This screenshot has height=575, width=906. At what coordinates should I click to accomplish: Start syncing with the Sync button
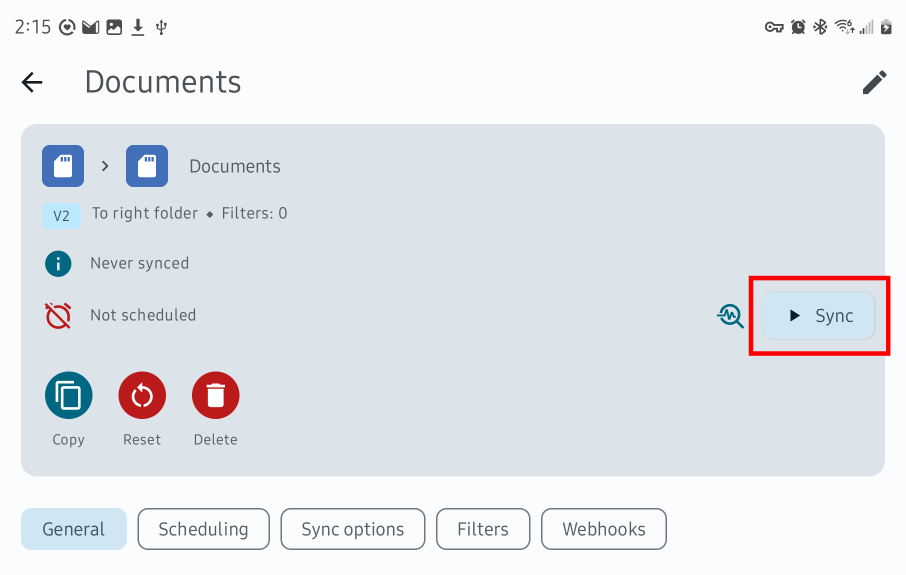tap(819, 316)
